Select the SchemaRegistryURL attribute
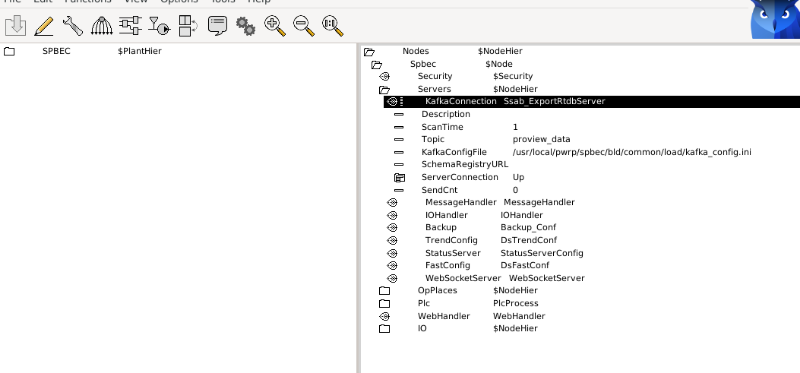 (x=464, y=165)
